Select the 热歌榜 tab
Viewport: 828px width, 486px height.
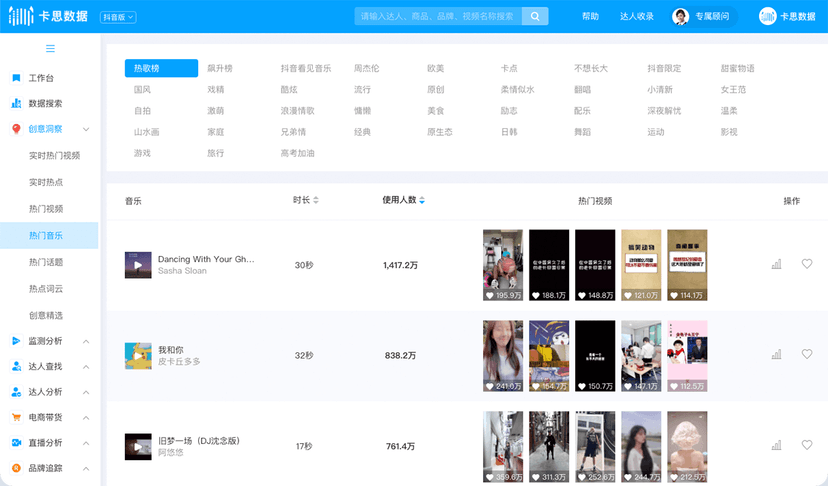[x=161, y=68]
